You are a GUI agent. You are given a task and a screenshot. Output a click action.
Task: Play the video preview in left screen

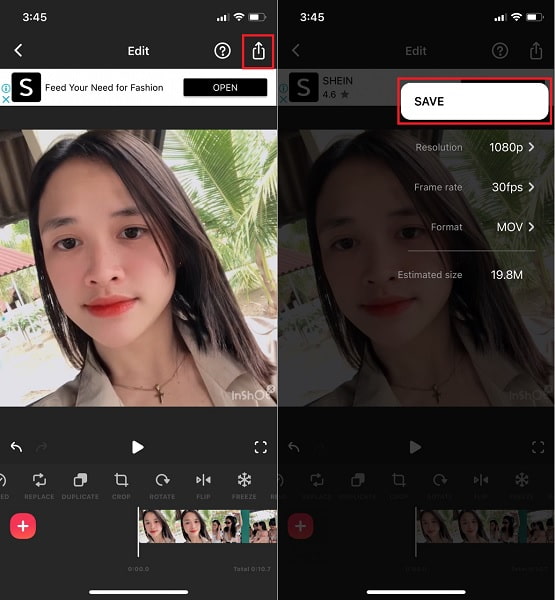click(137, 447)
